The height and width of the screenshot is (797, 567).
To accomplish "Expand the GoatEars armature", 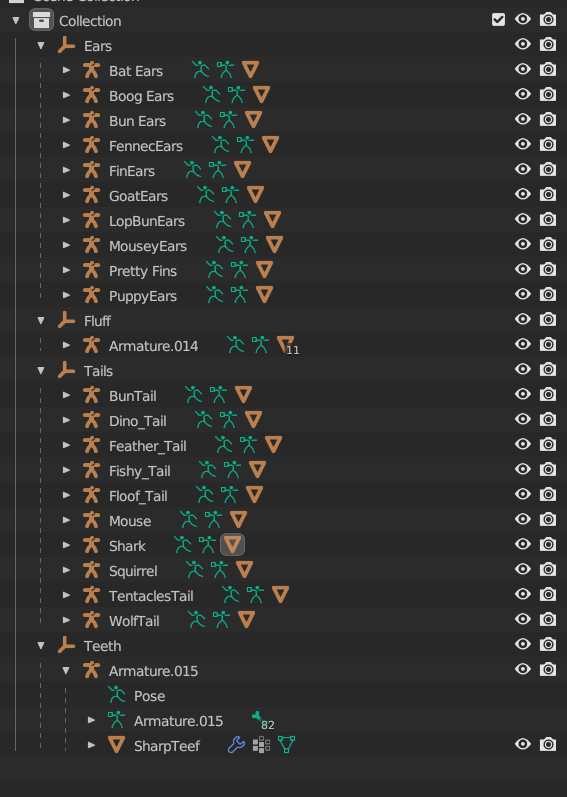I will tap(66, 195).
